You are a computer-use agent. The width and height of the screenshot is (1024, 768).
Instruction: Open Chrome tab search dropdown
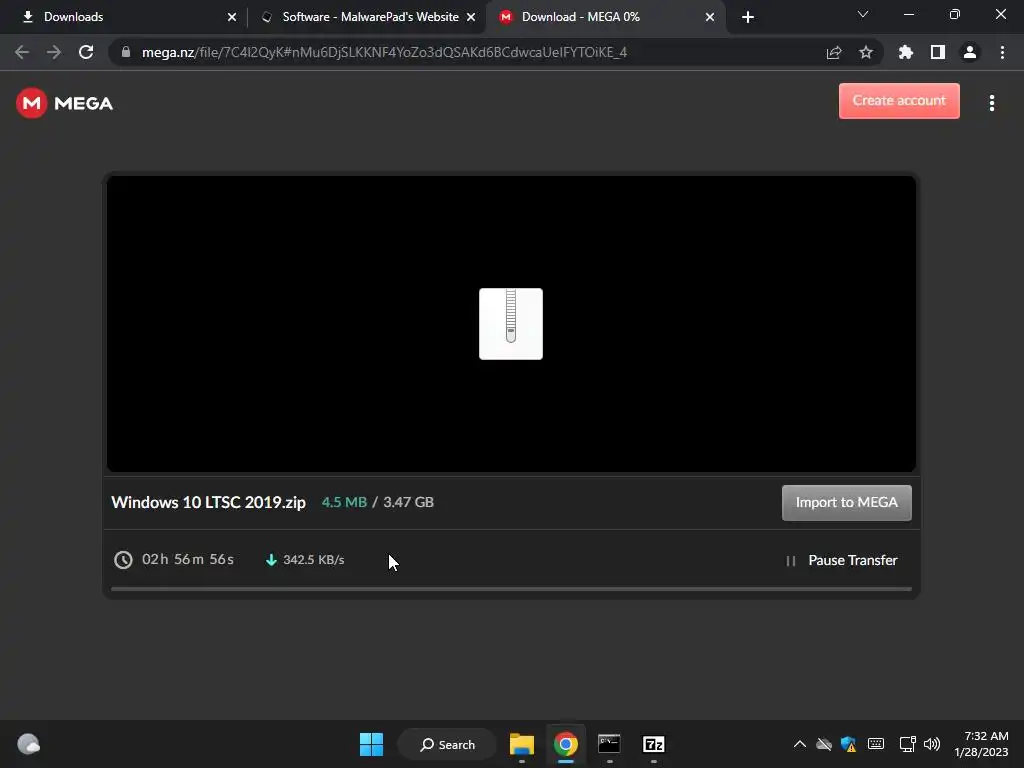[863, 14]
